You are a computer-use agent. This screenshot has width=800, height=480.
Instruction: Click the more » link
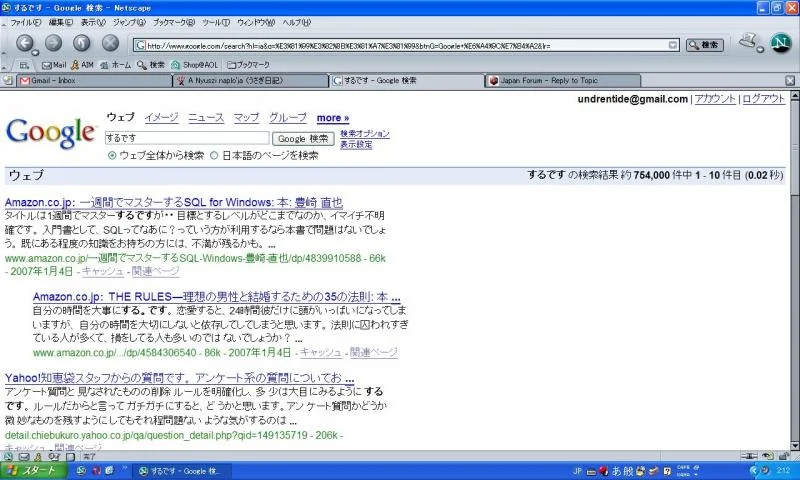[x=333, y=118]
